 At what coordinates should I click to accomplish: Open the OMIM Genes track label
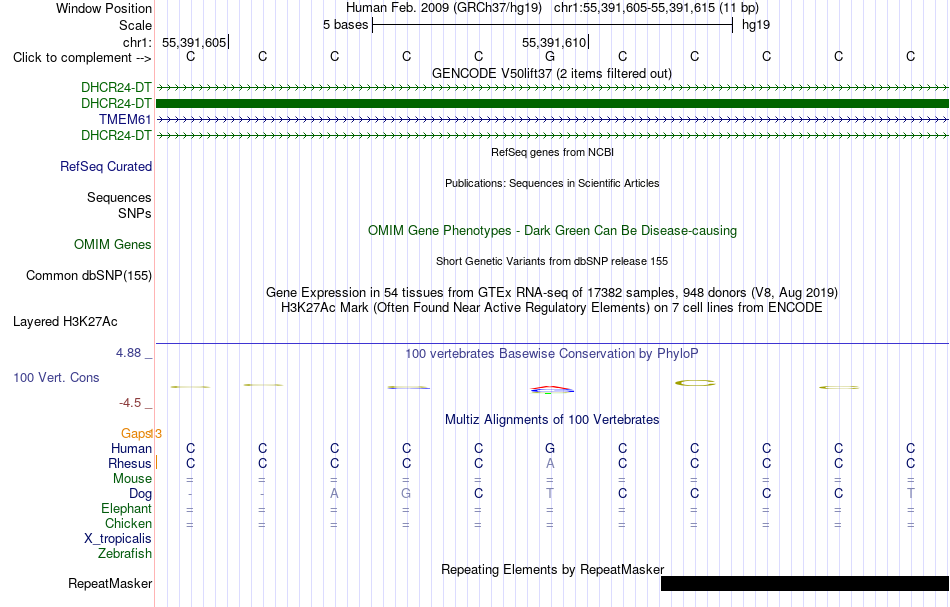tap(113, 244)
